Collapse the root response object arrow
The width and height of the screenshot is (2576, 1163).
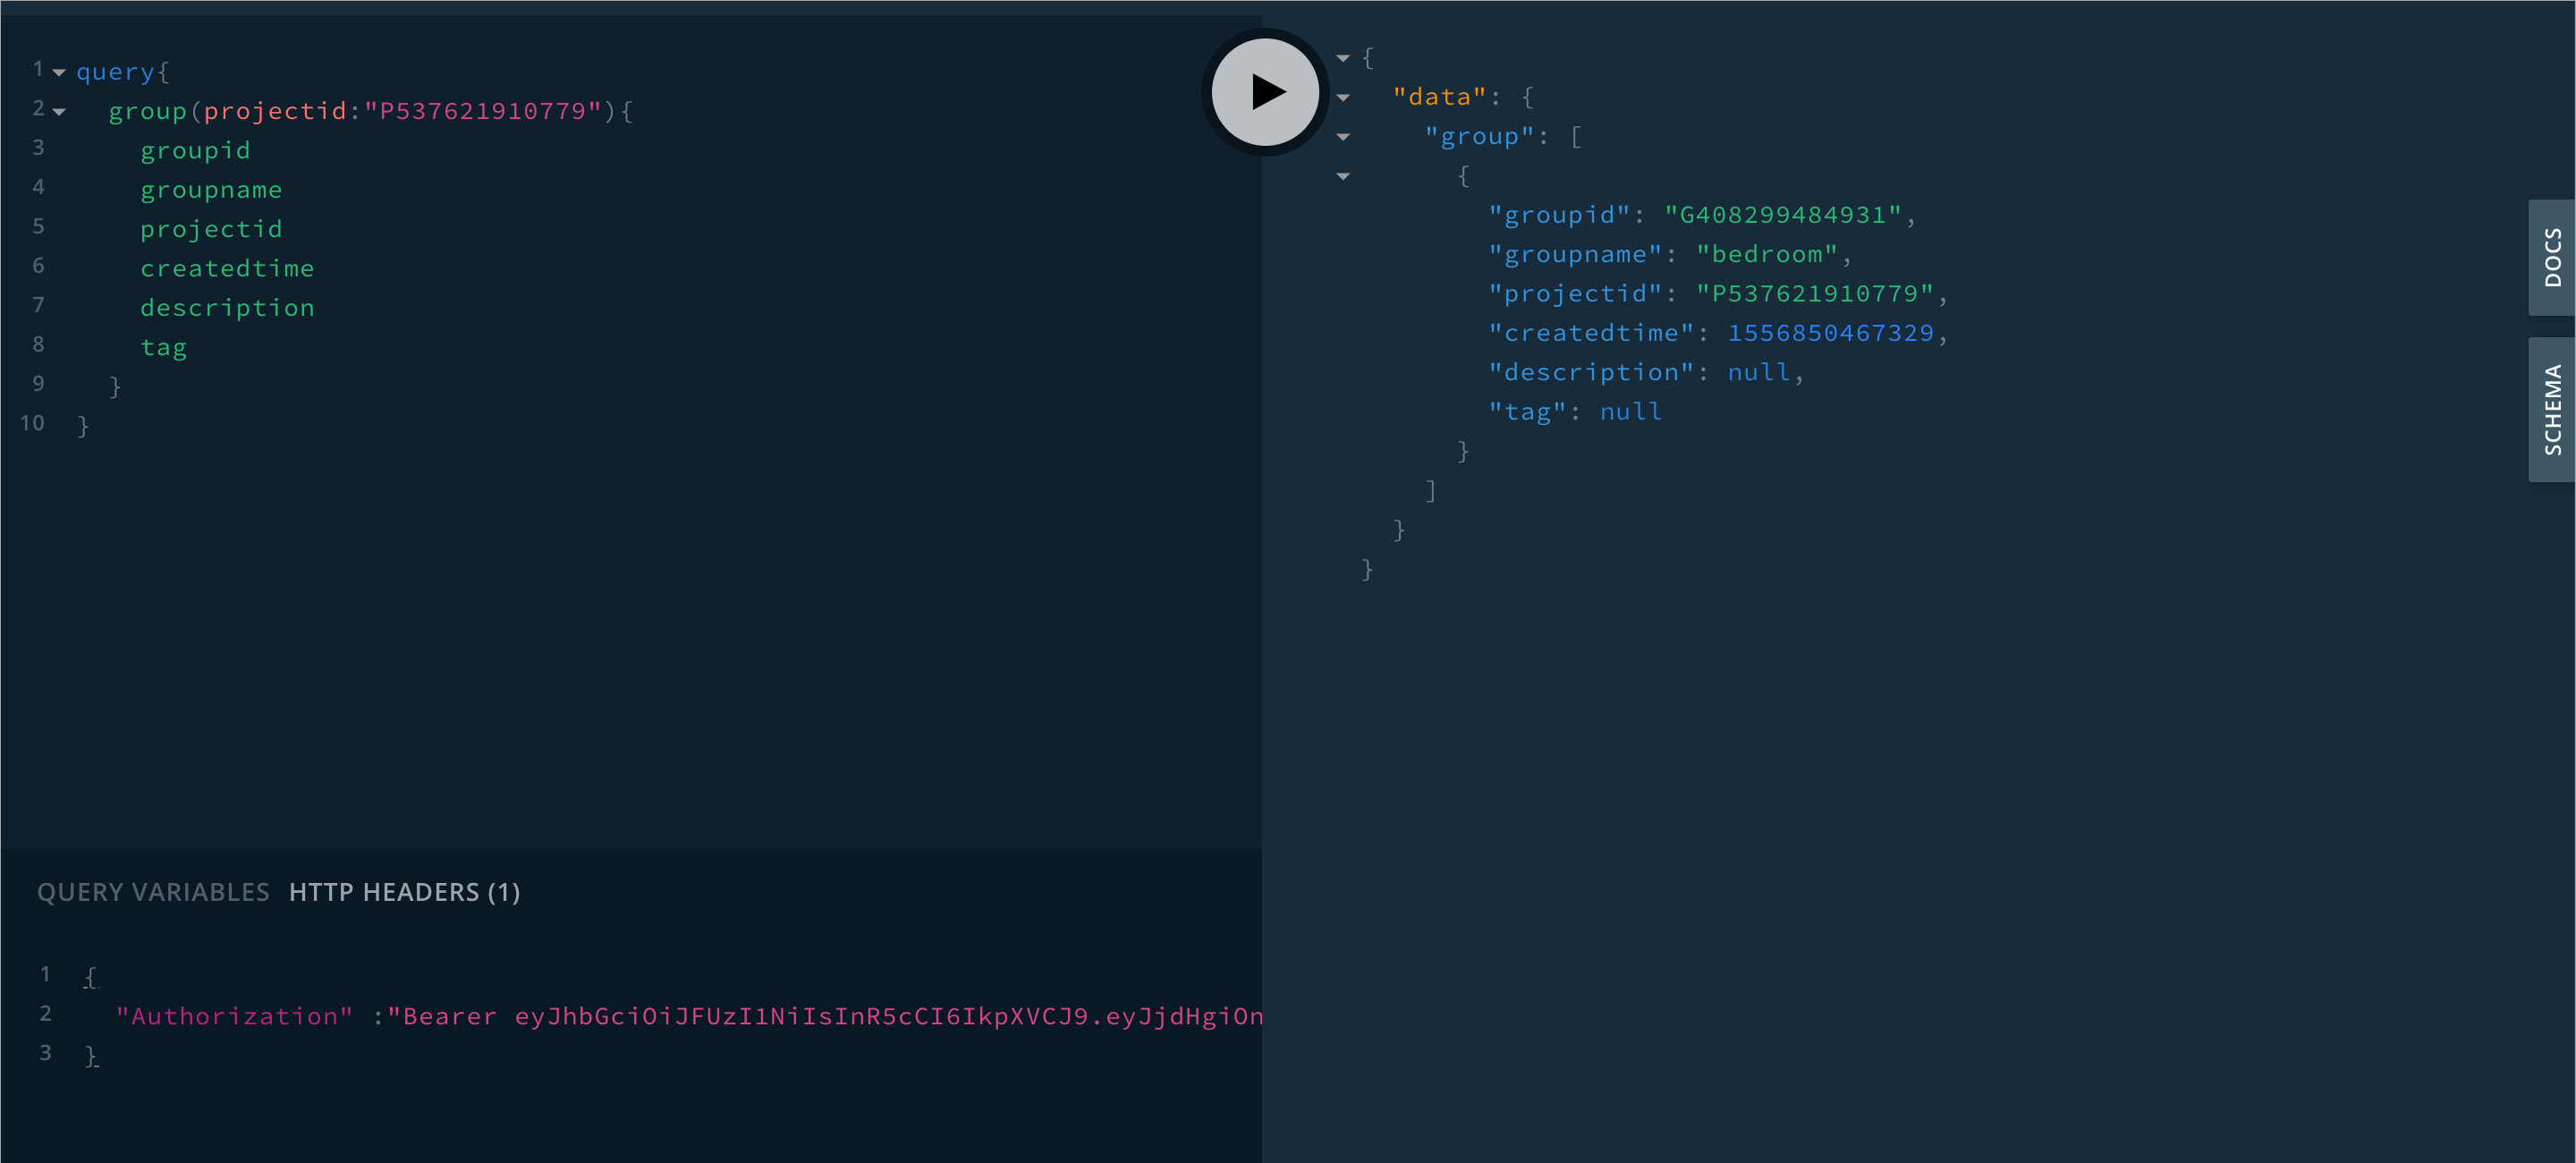tap(1343, 58)
